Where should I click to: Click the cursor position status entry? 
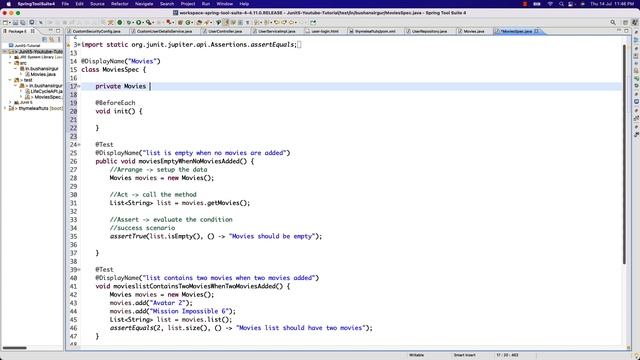coord(507,355)
